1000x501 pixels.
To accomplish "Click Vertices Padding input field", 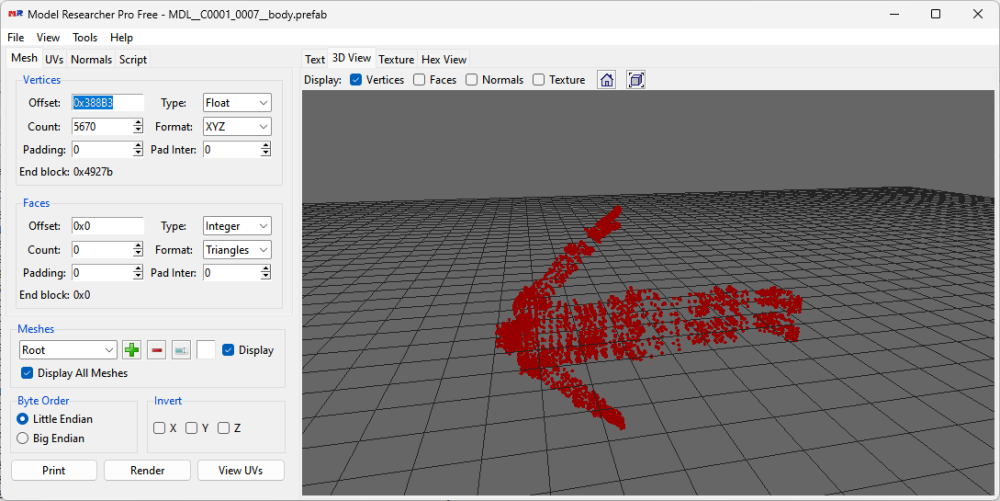I will 102,149.
